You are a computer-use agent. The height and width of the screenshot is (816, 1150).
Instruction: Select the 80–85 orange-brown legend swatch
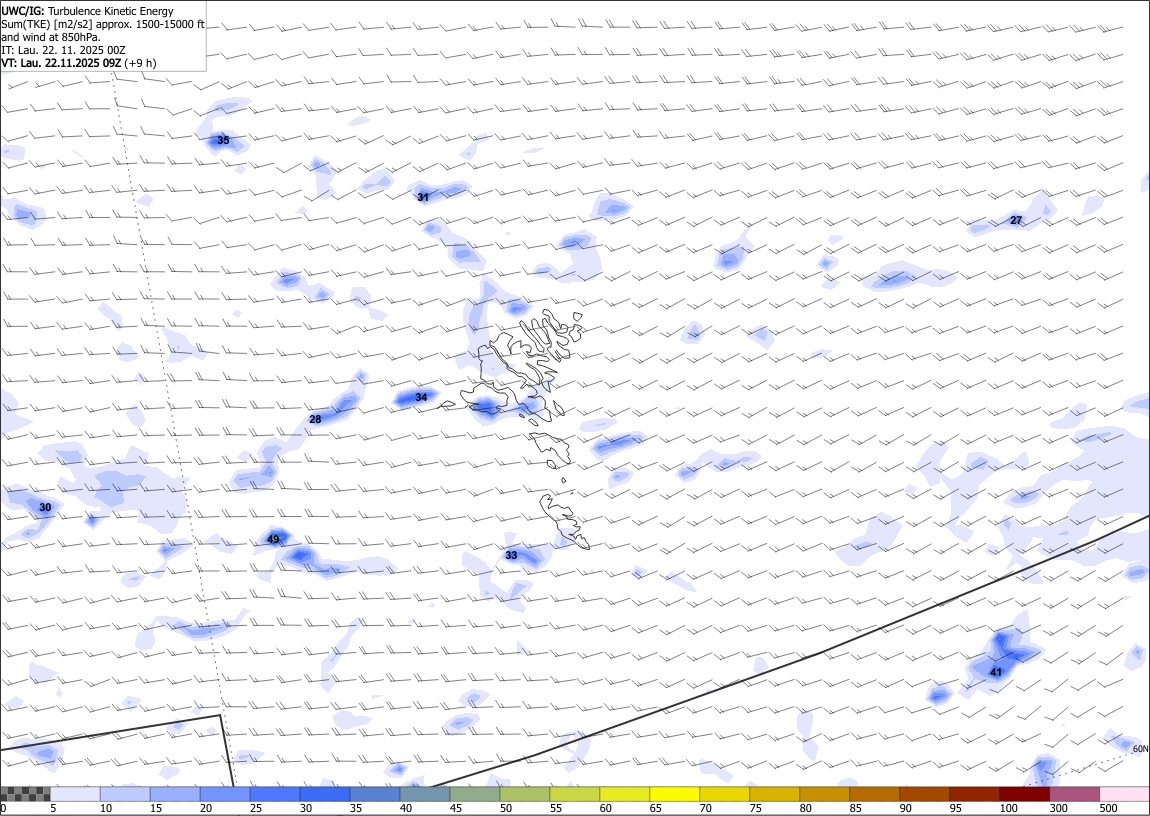click(x=824, y=794)
